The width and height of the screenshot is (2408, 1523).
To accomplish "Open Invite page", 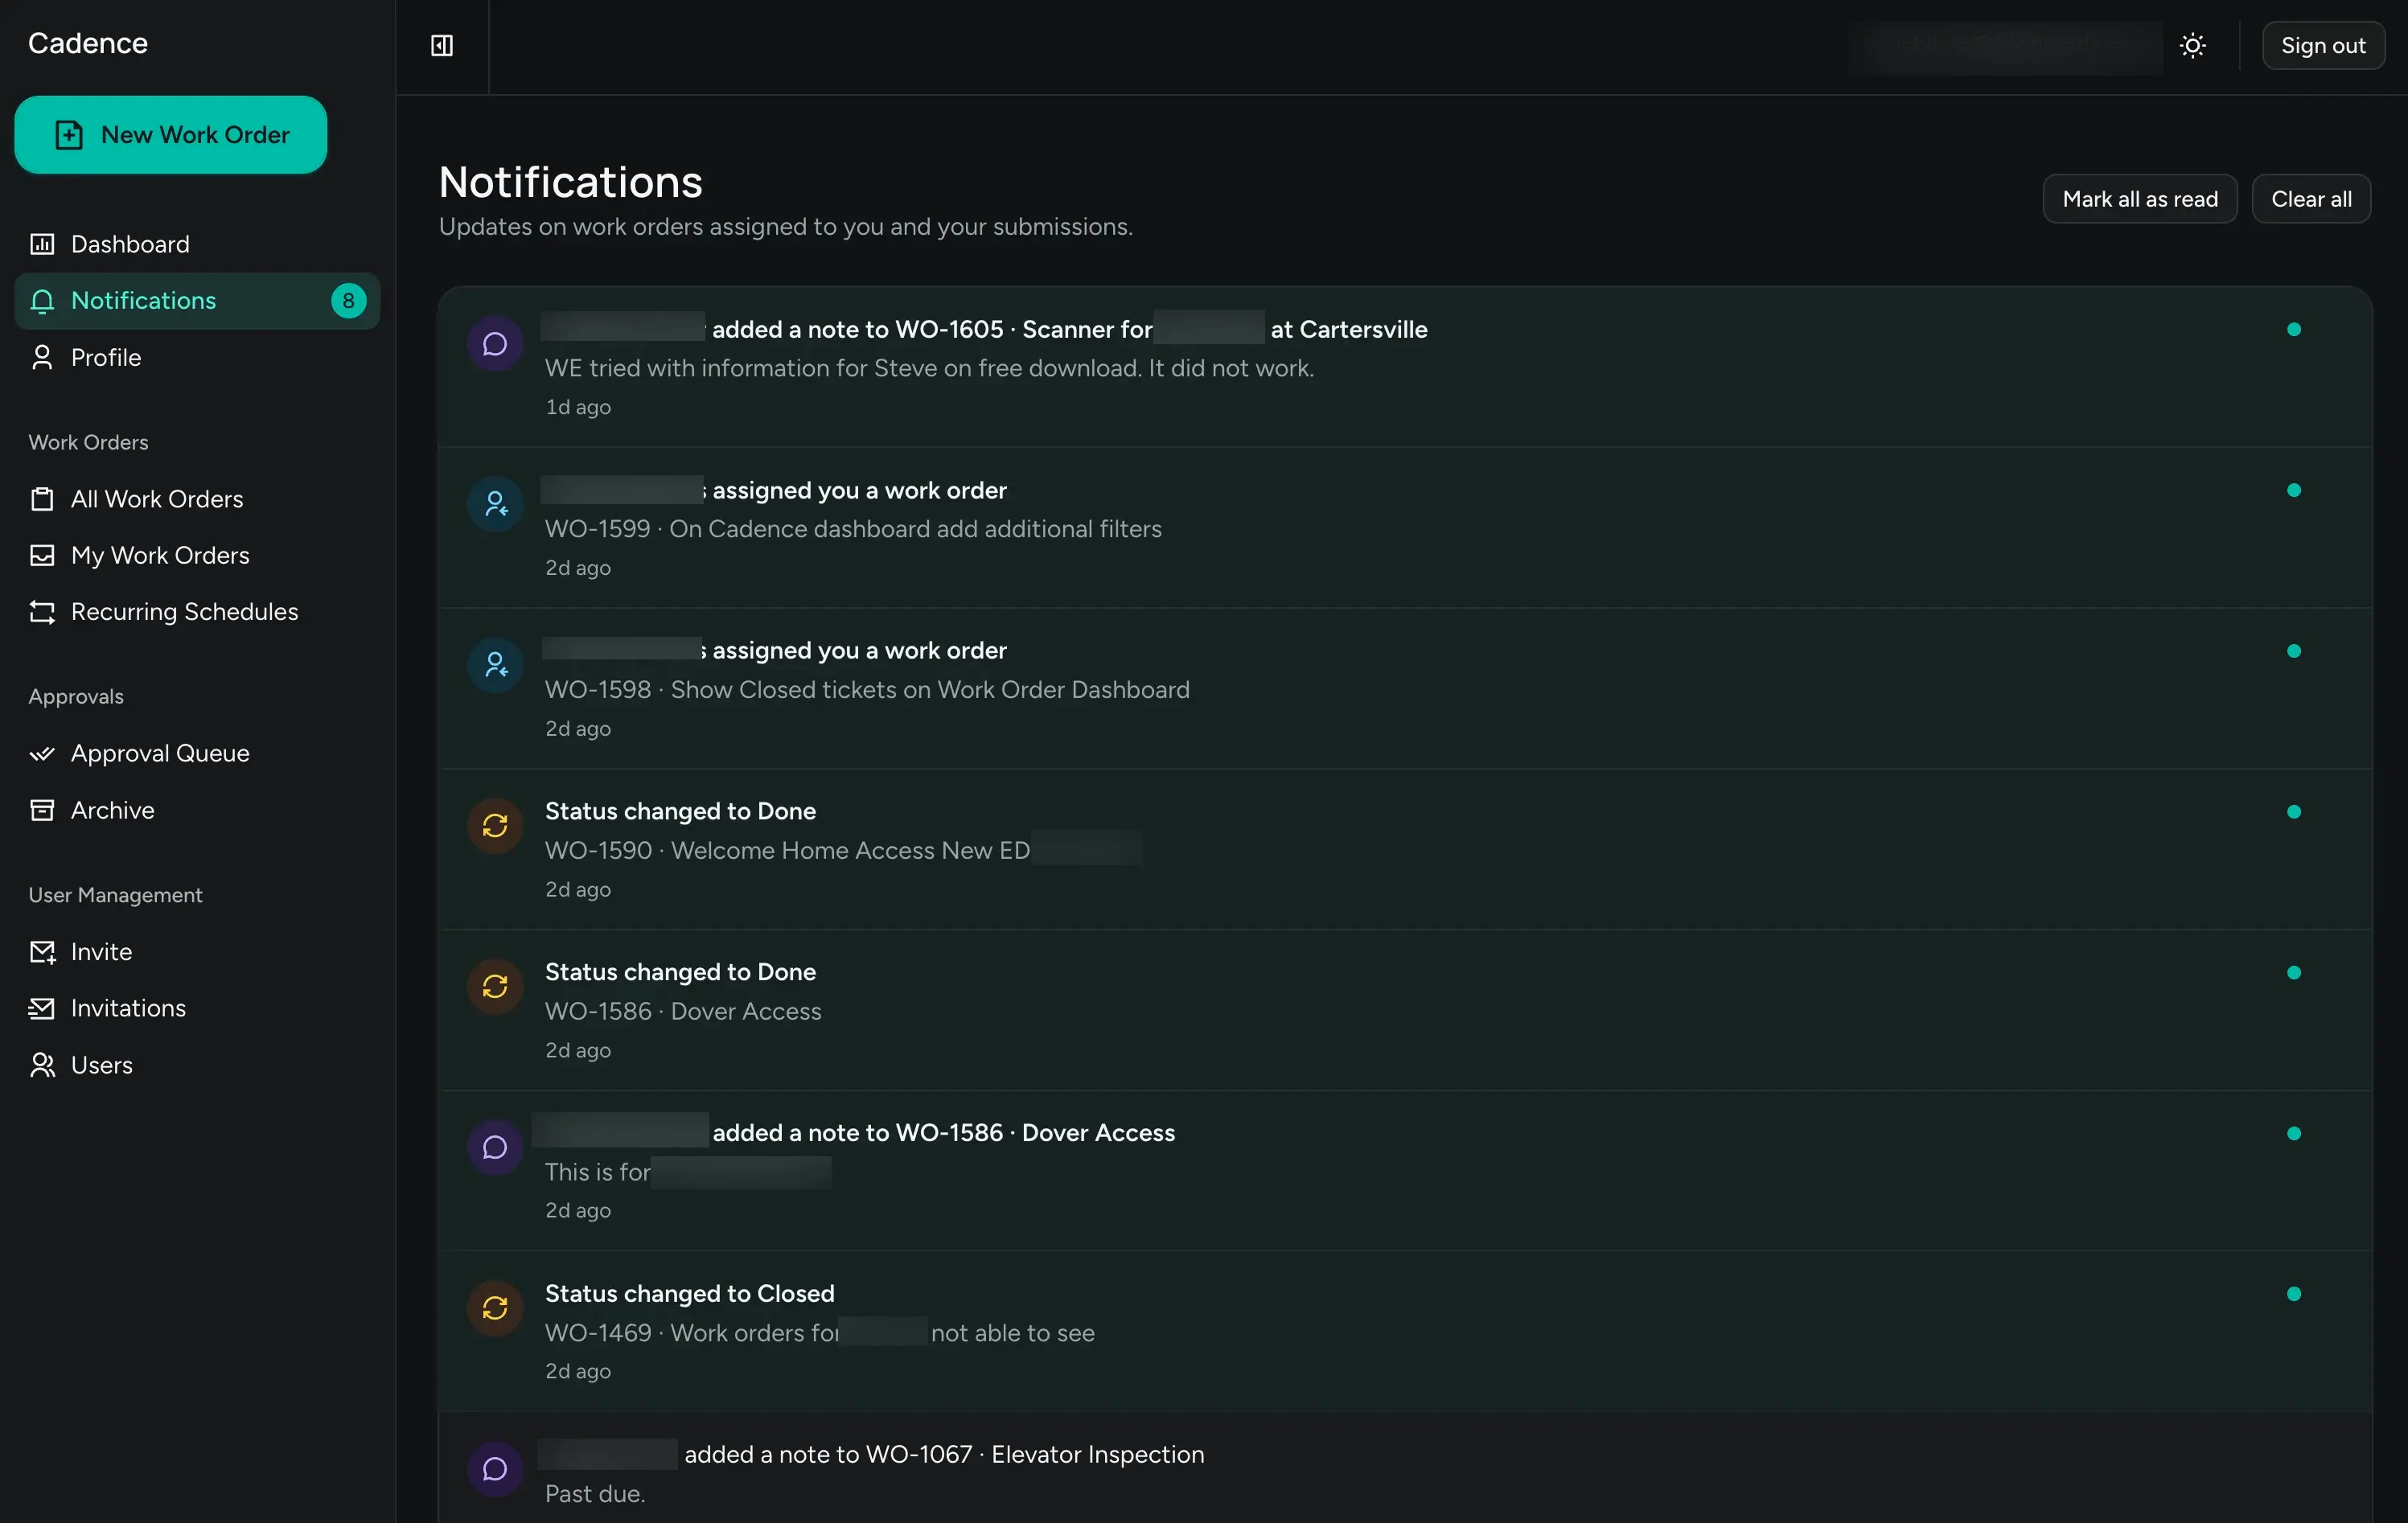I will [197, 952].
